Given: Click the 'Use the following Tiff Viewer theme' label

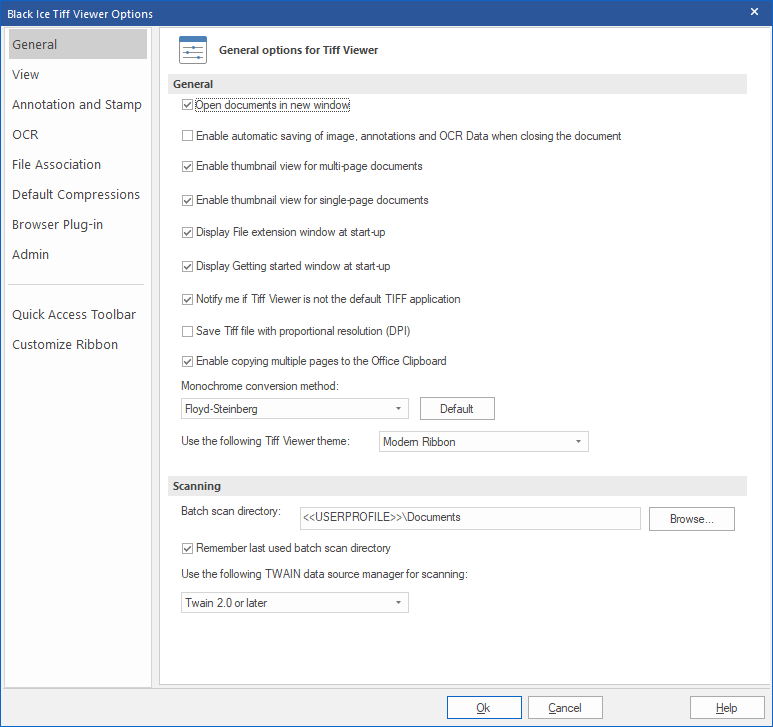Looking at the screenshot, I should tap(265, 441).
